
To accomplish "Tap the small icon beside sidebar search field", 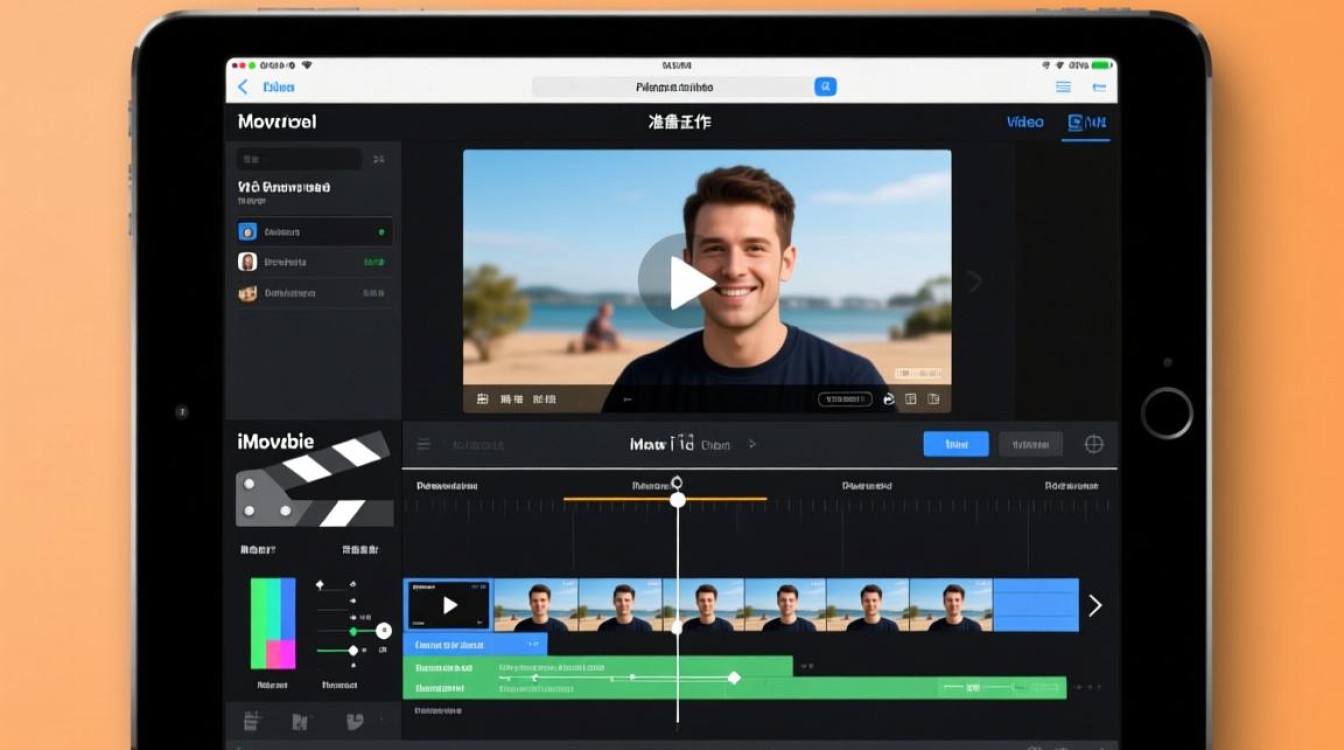I will point(378,159).
